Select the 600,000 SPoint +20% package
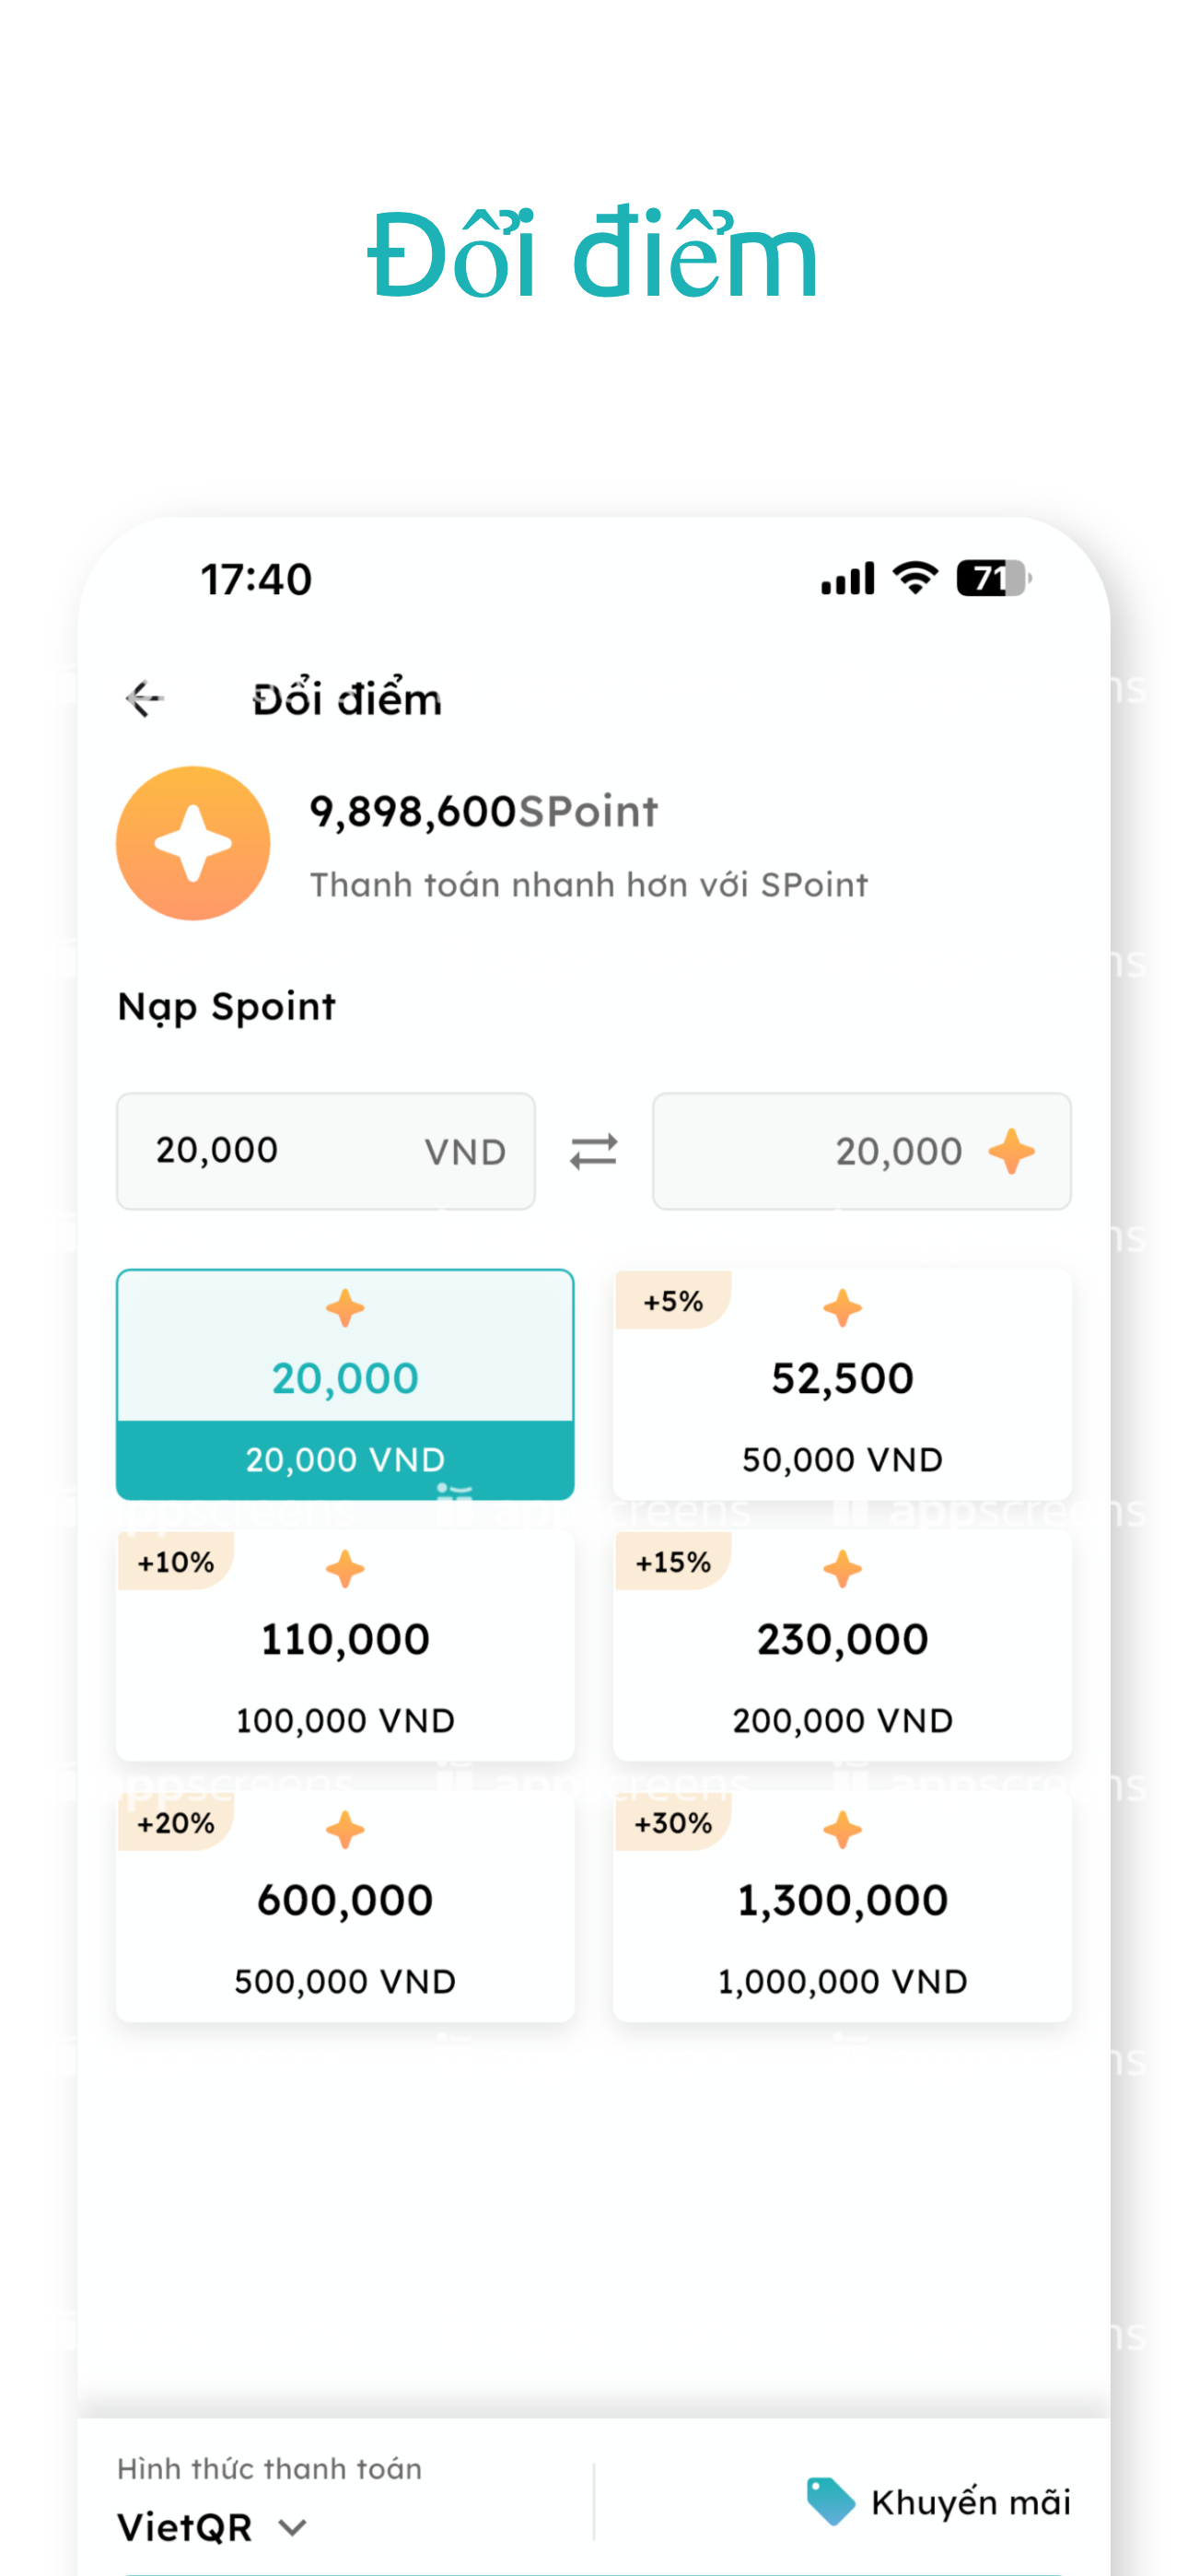 tap(345, 1906)
